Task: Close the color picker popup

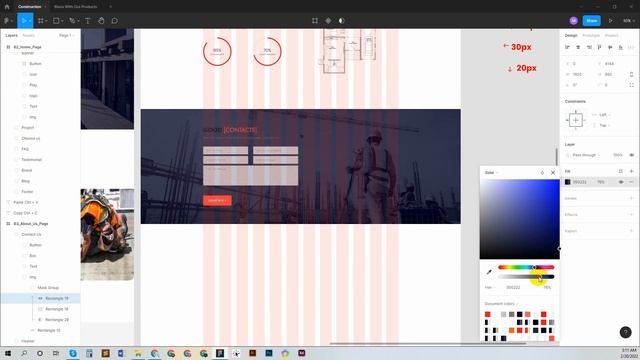Action: pos(553,173)
